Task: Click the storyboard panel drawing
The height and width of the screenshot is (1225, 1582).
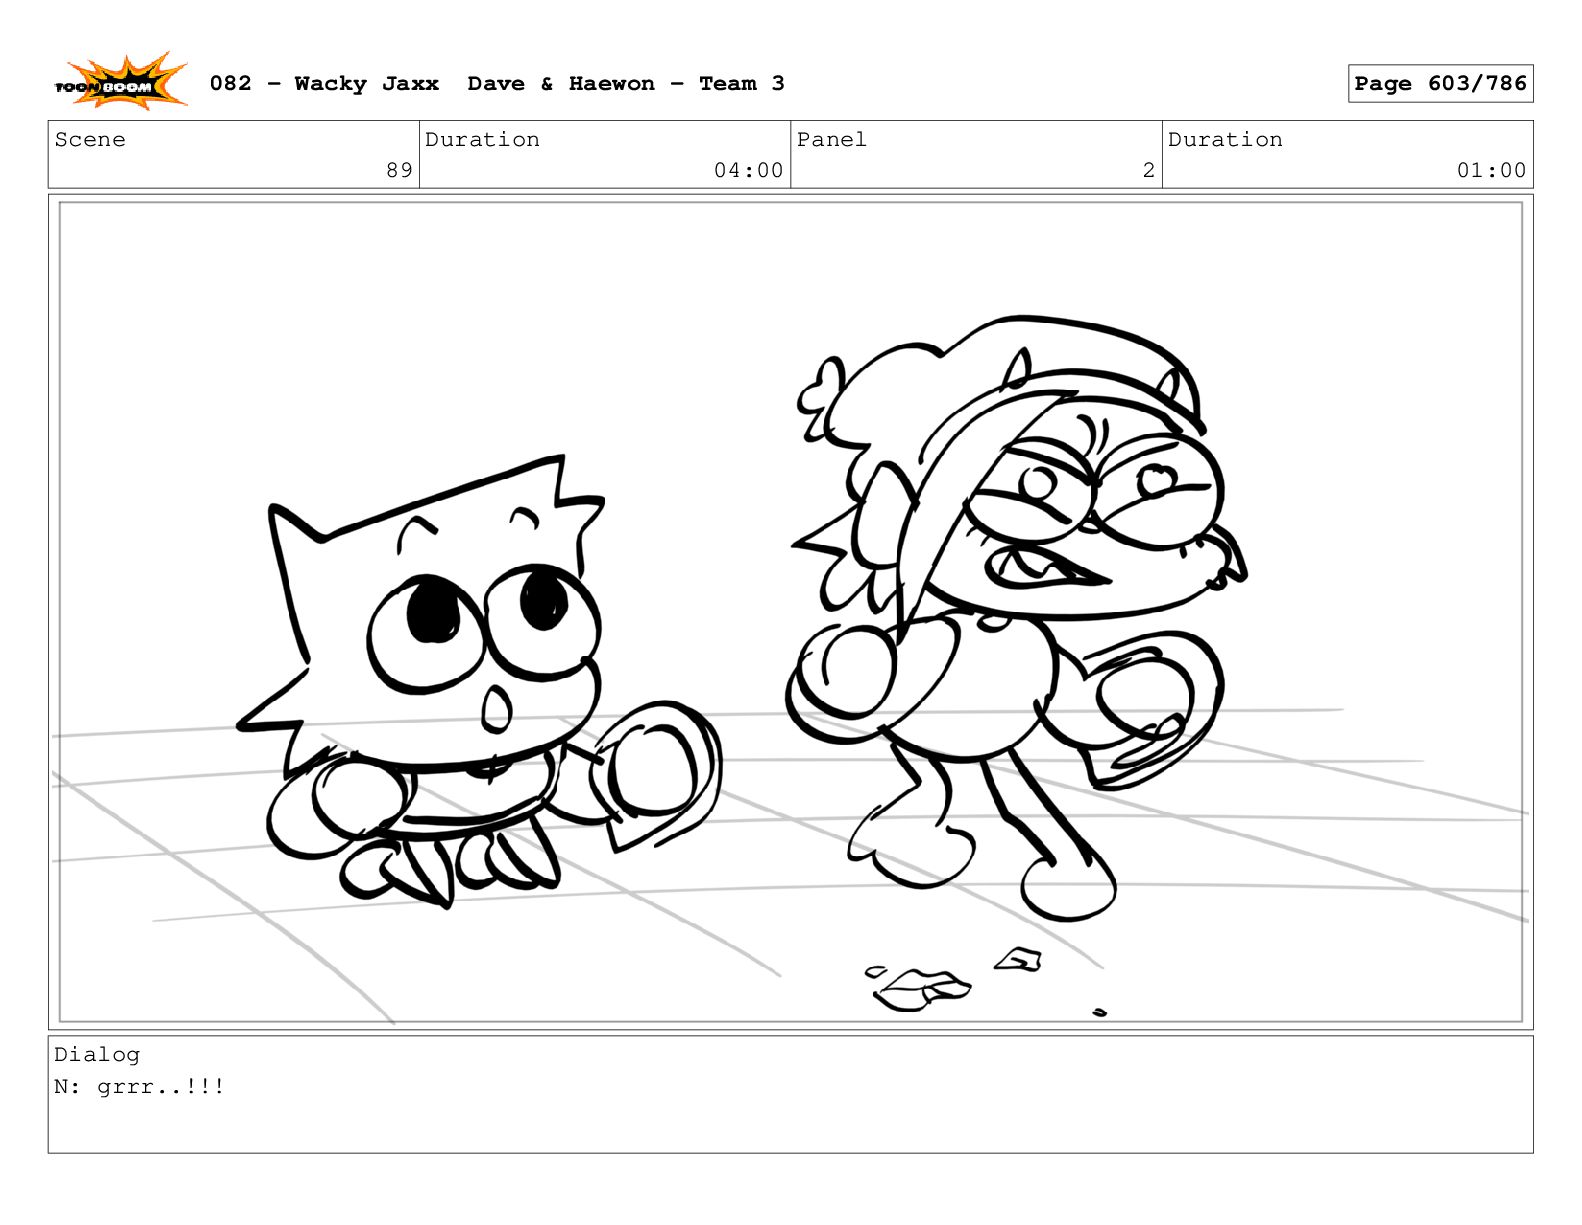Action: click(x=790, y=612)
